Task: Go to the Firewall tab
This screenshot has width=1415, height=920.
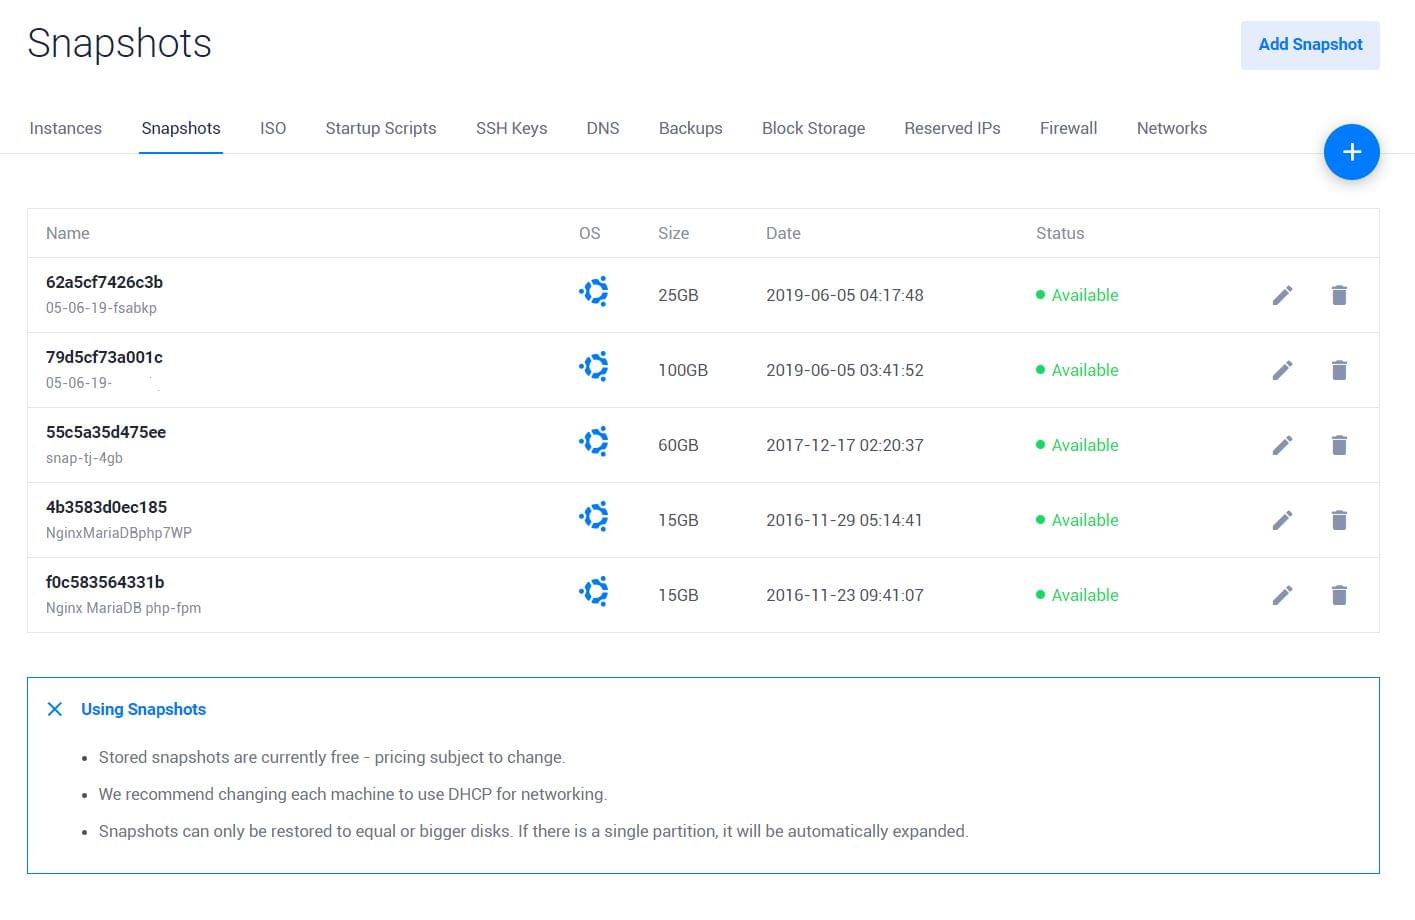Action: 1068,128
